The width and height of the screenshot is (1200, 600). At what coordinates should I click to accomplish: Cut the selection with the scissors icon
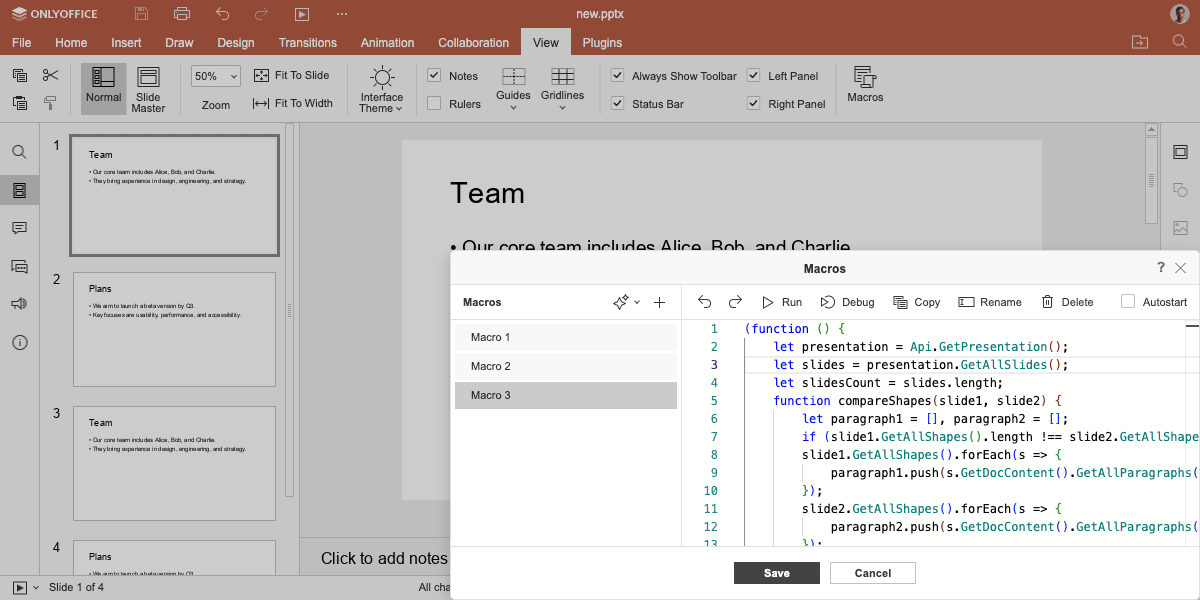[x=51, y=75]
